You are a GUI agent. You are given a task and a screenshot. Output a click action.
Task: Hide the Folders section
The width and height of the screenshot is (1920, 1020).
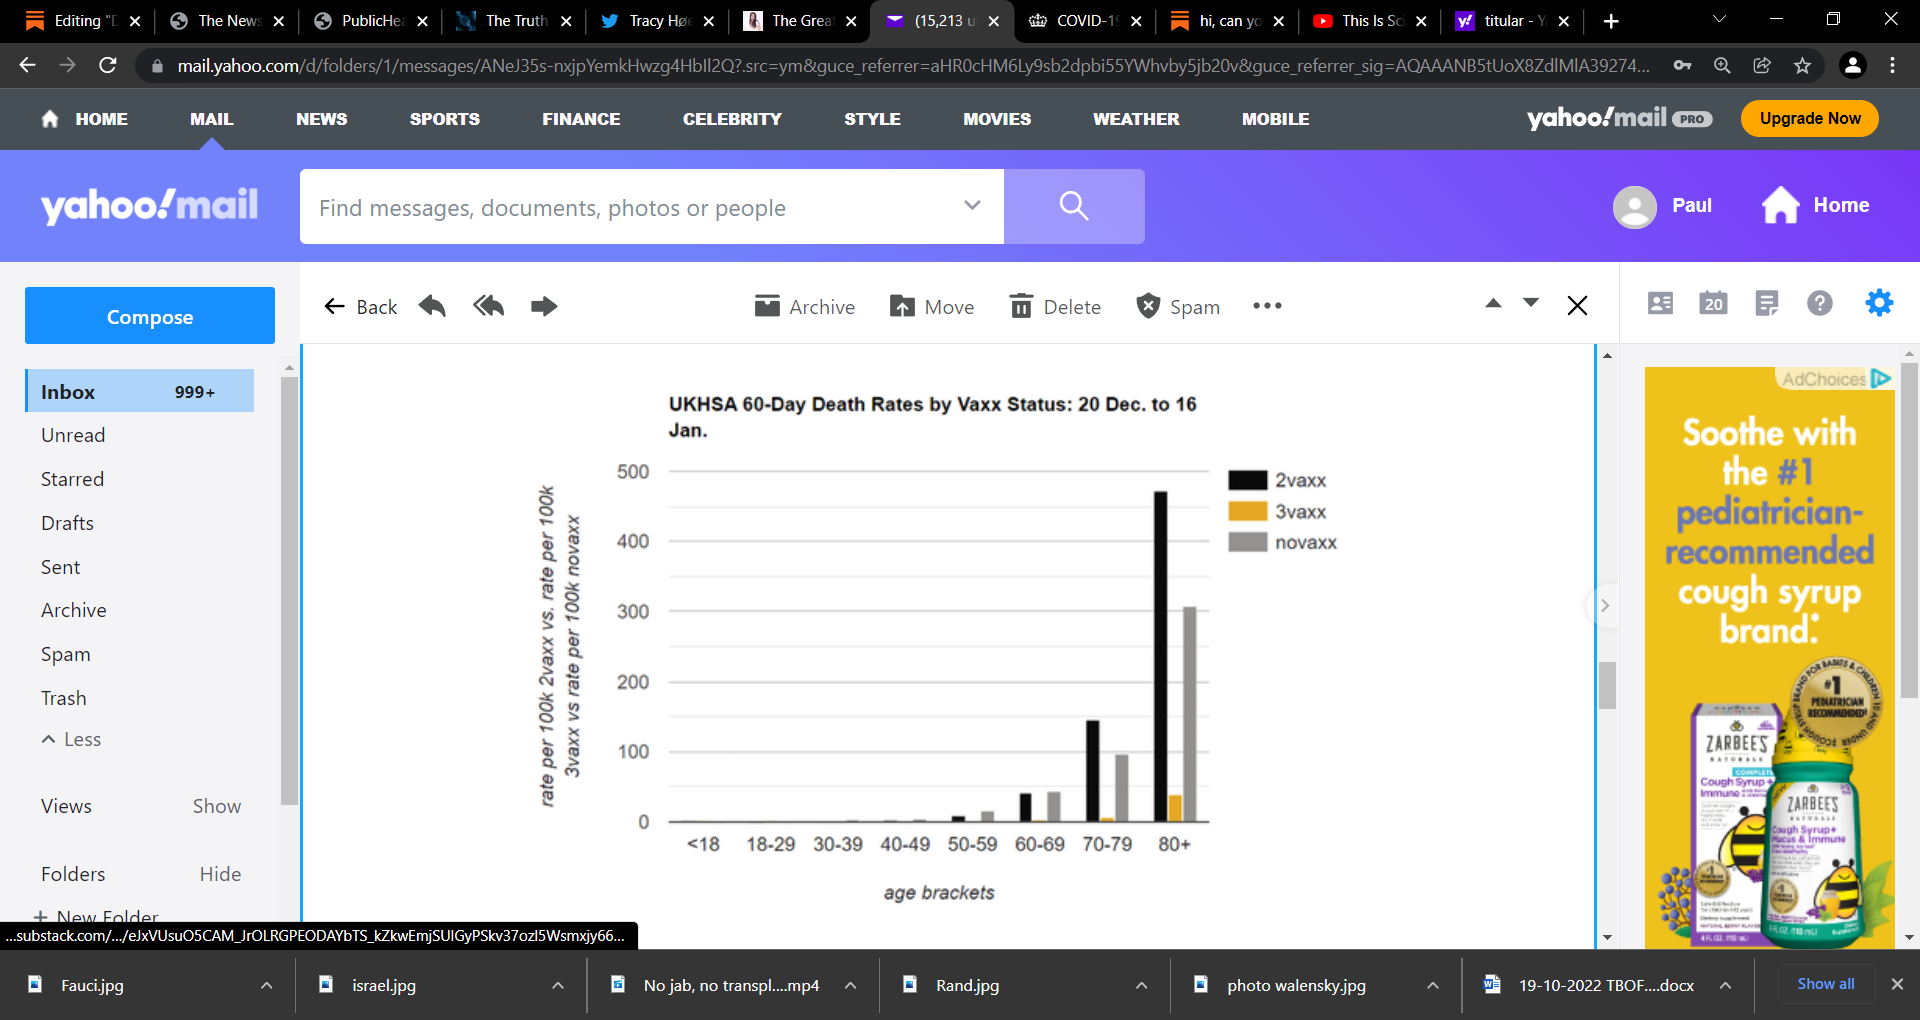click(x=220, y=874)
